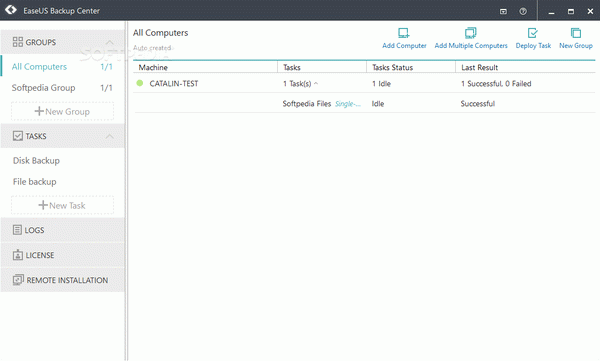Image resolution: width=600 pixels, height=361 pixels.
Task: Open the License section
Action: 62,255
